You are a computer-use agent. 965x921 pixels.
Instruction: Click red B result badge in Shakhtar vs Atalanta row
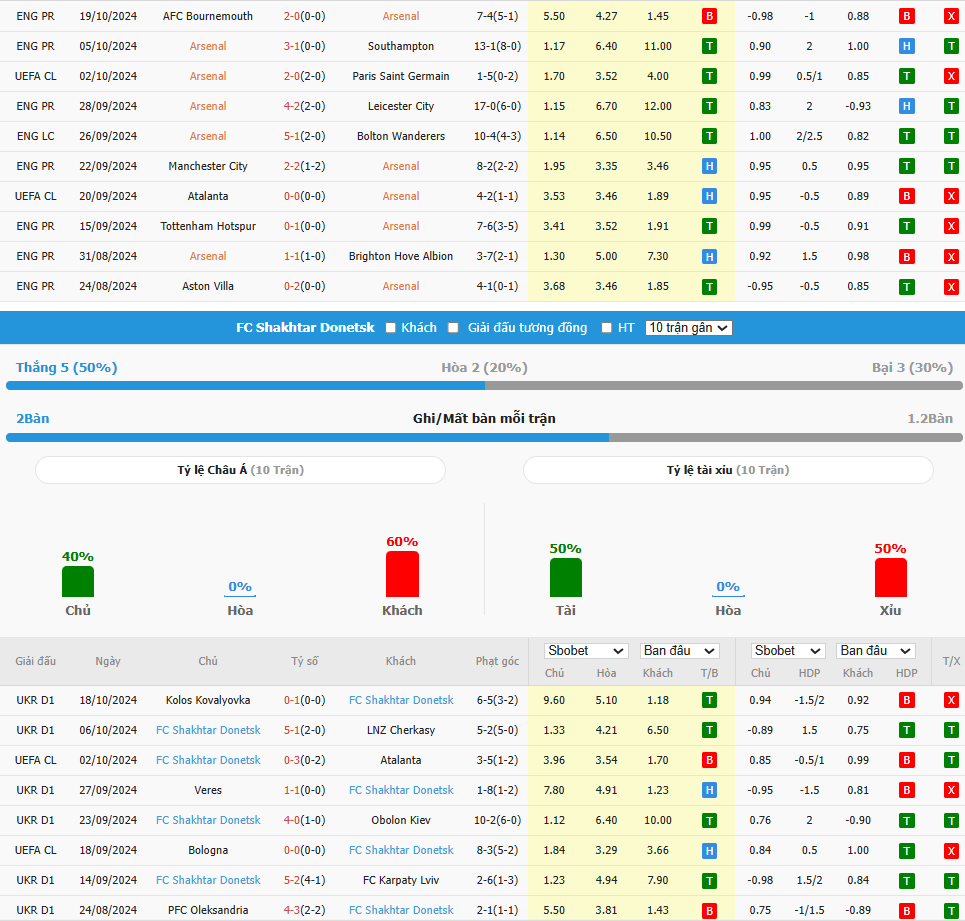click(710, 760)
